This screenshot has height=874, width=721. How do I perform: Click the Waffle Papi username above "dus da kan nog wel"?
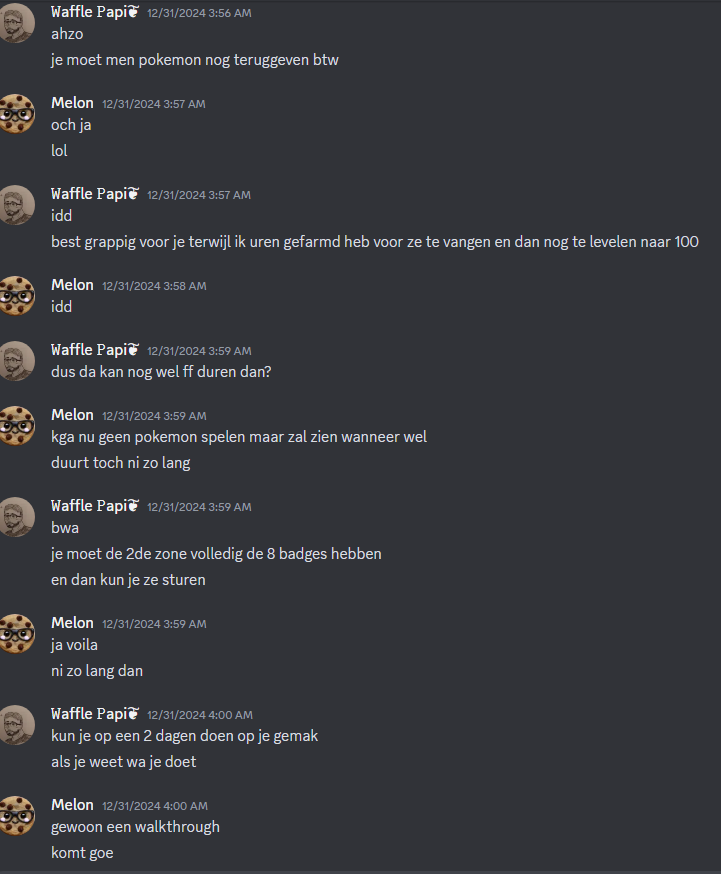pos(89,349)
